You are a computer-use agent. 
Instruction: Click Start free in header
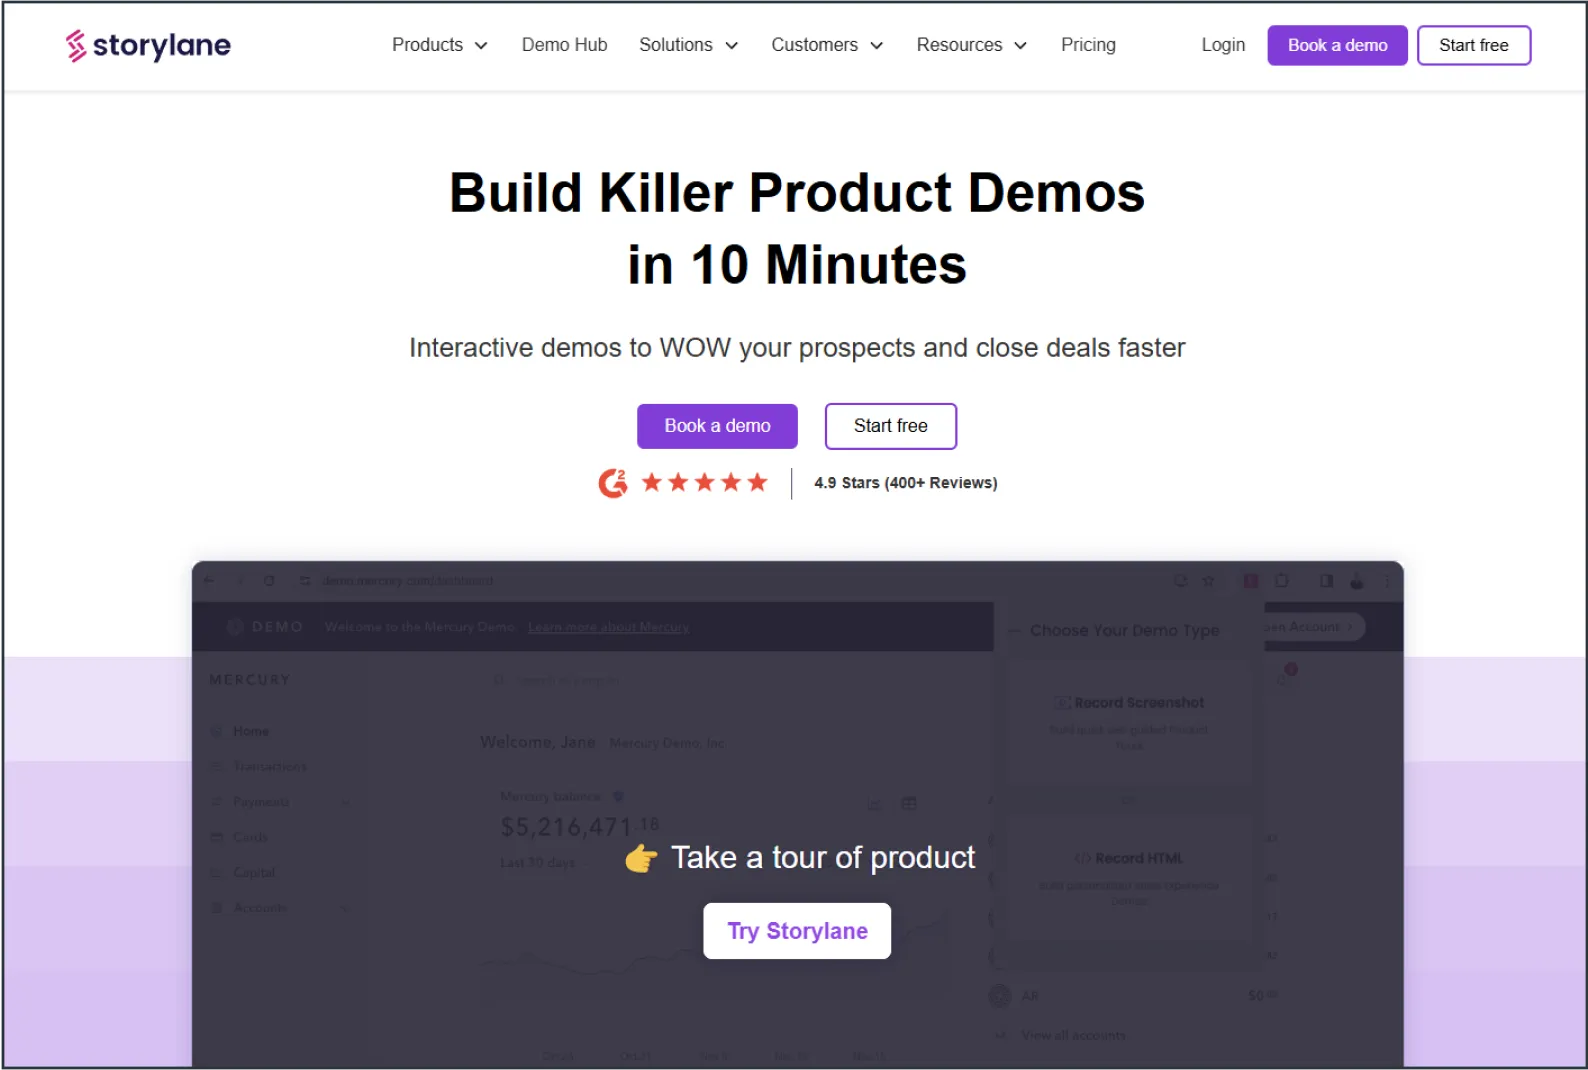1473,45
